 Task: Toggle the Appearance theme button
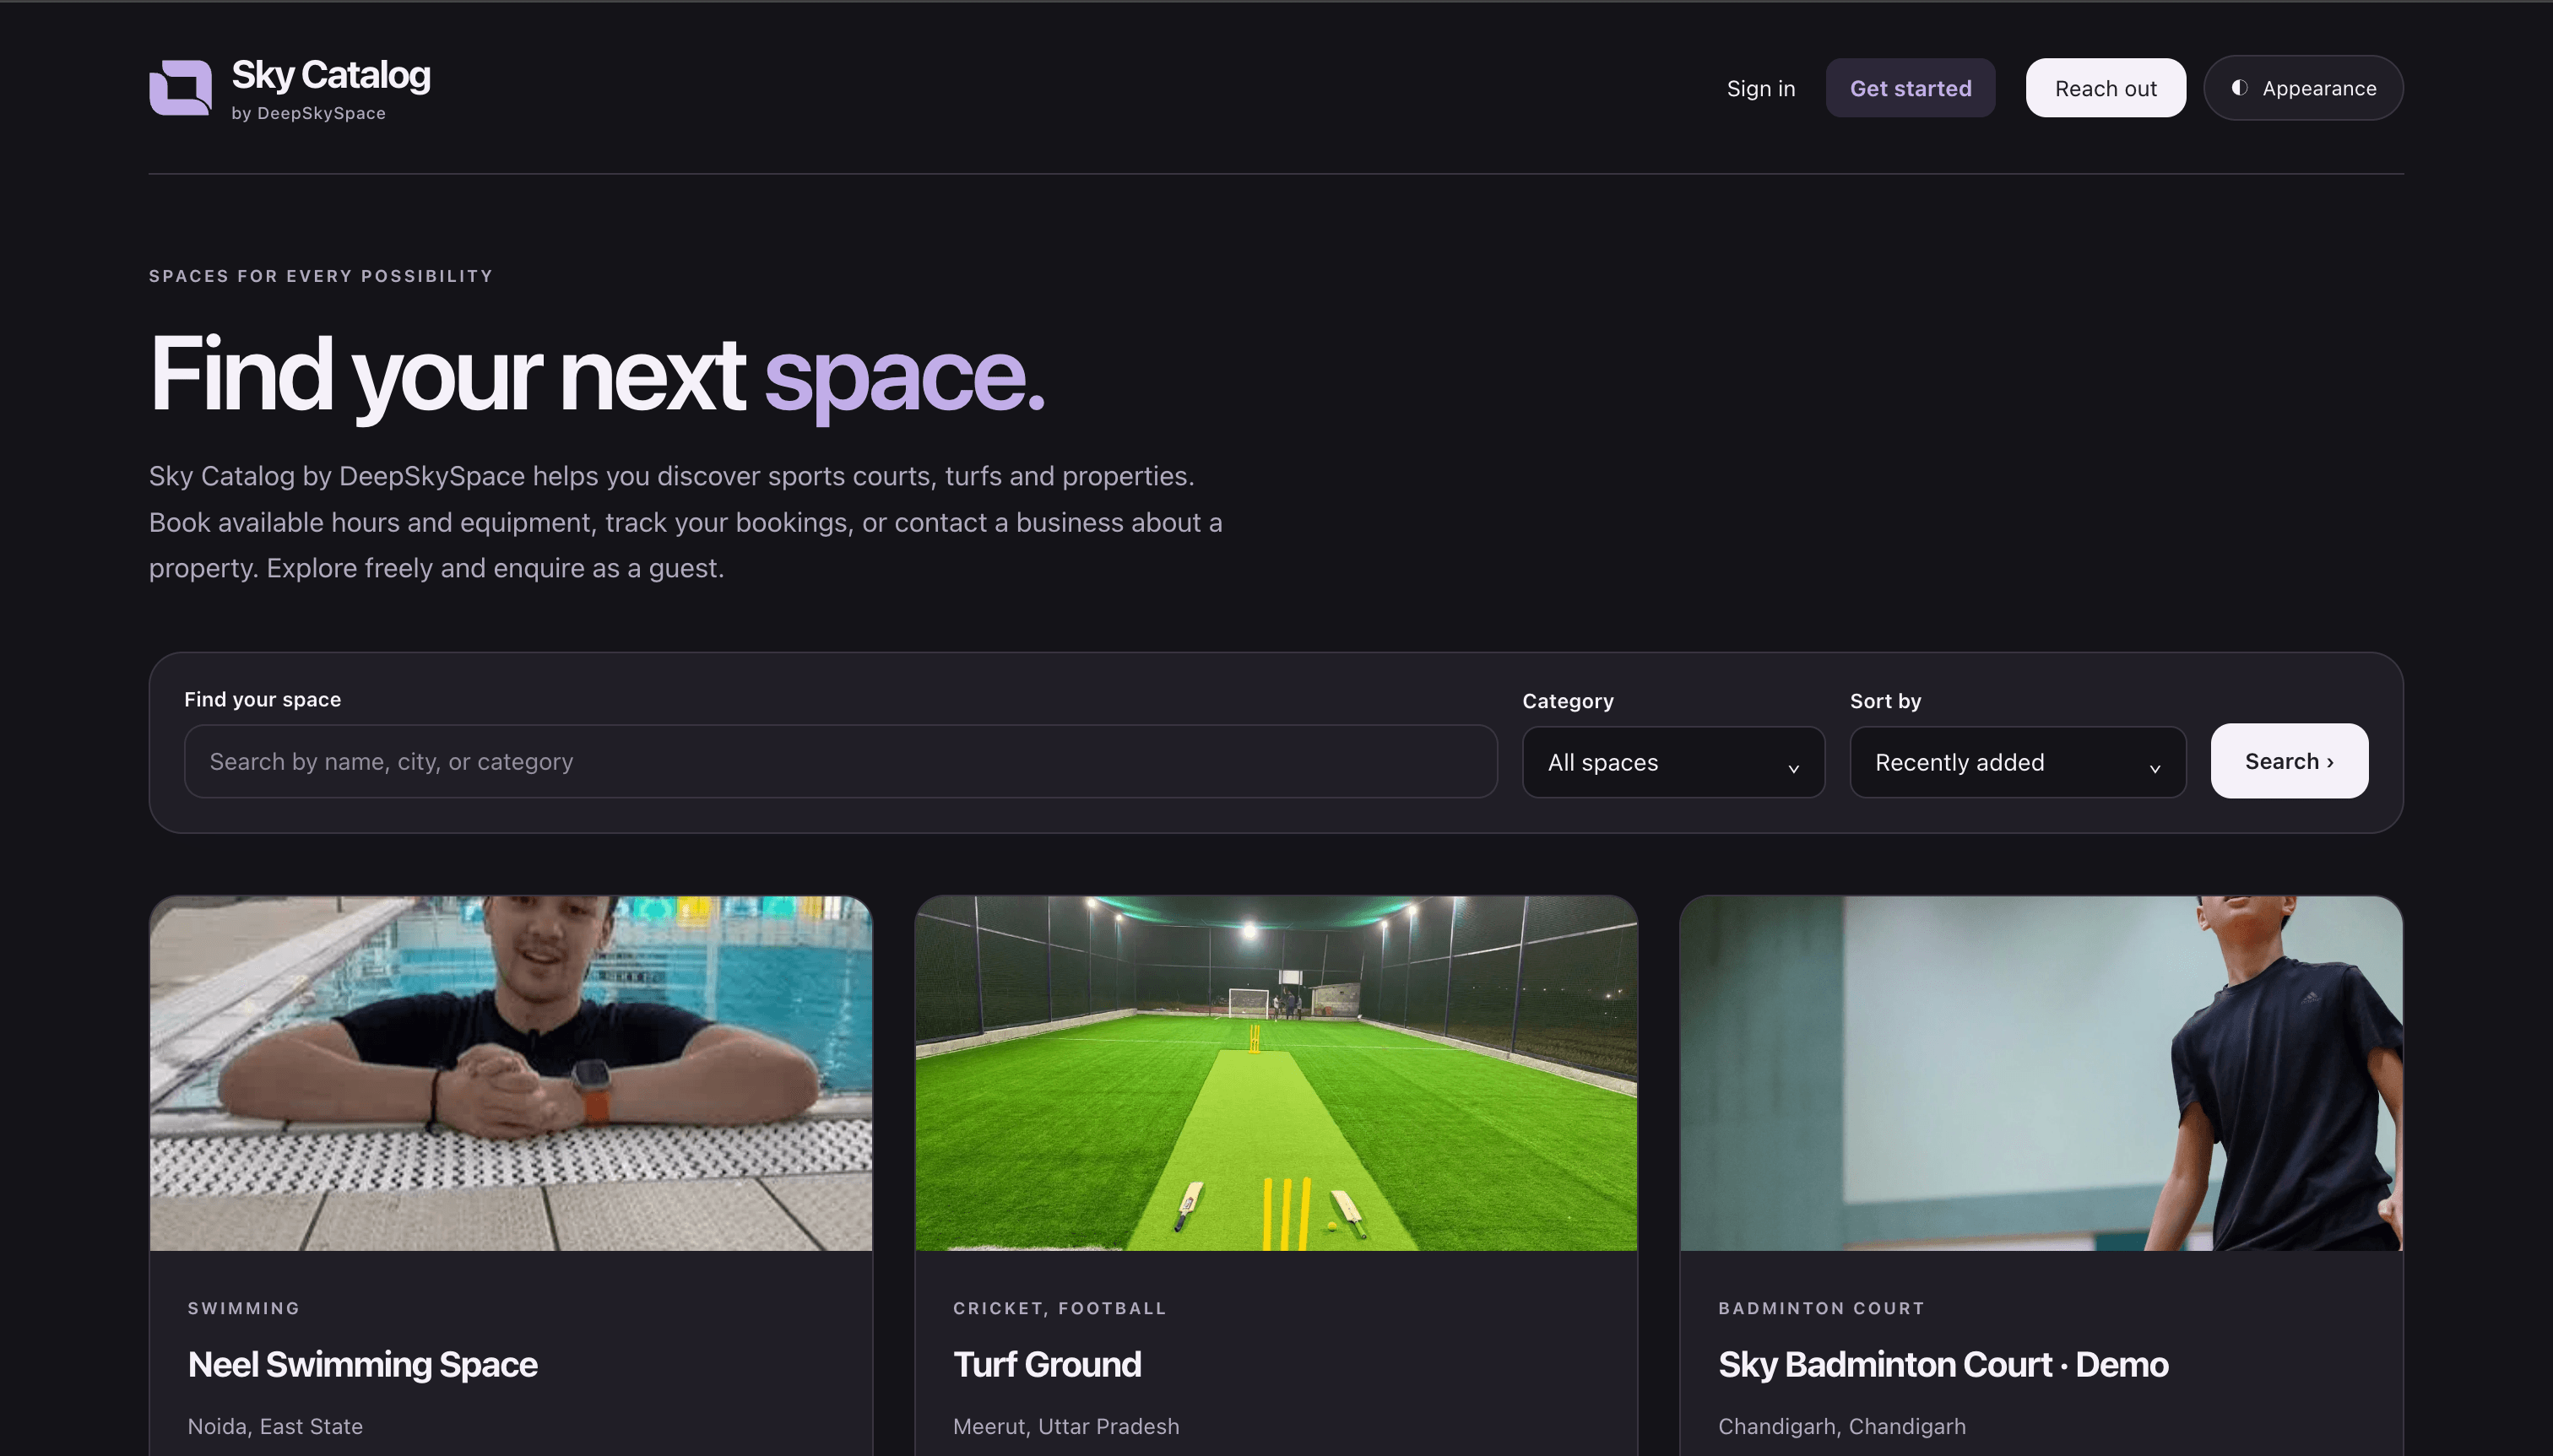point(2303,88)
